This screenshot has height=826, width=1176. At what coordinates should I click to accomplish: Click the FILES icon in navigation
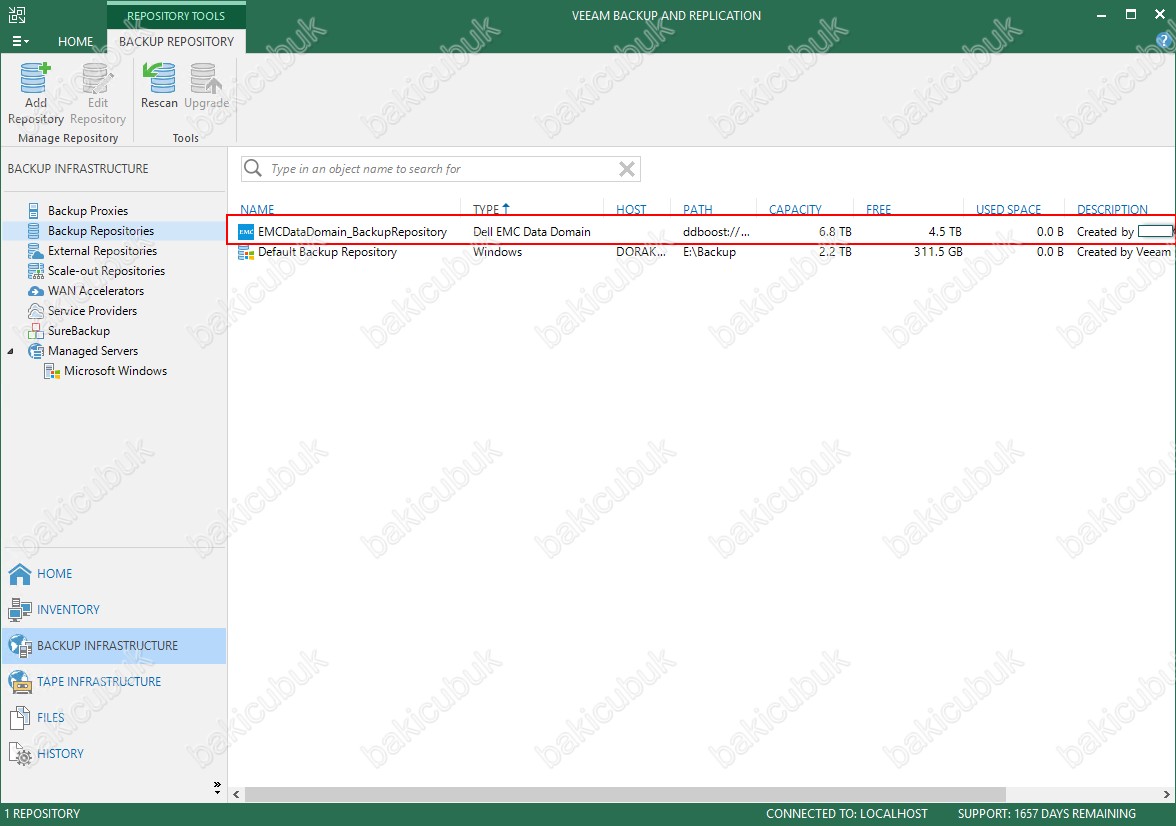point(20,718)
